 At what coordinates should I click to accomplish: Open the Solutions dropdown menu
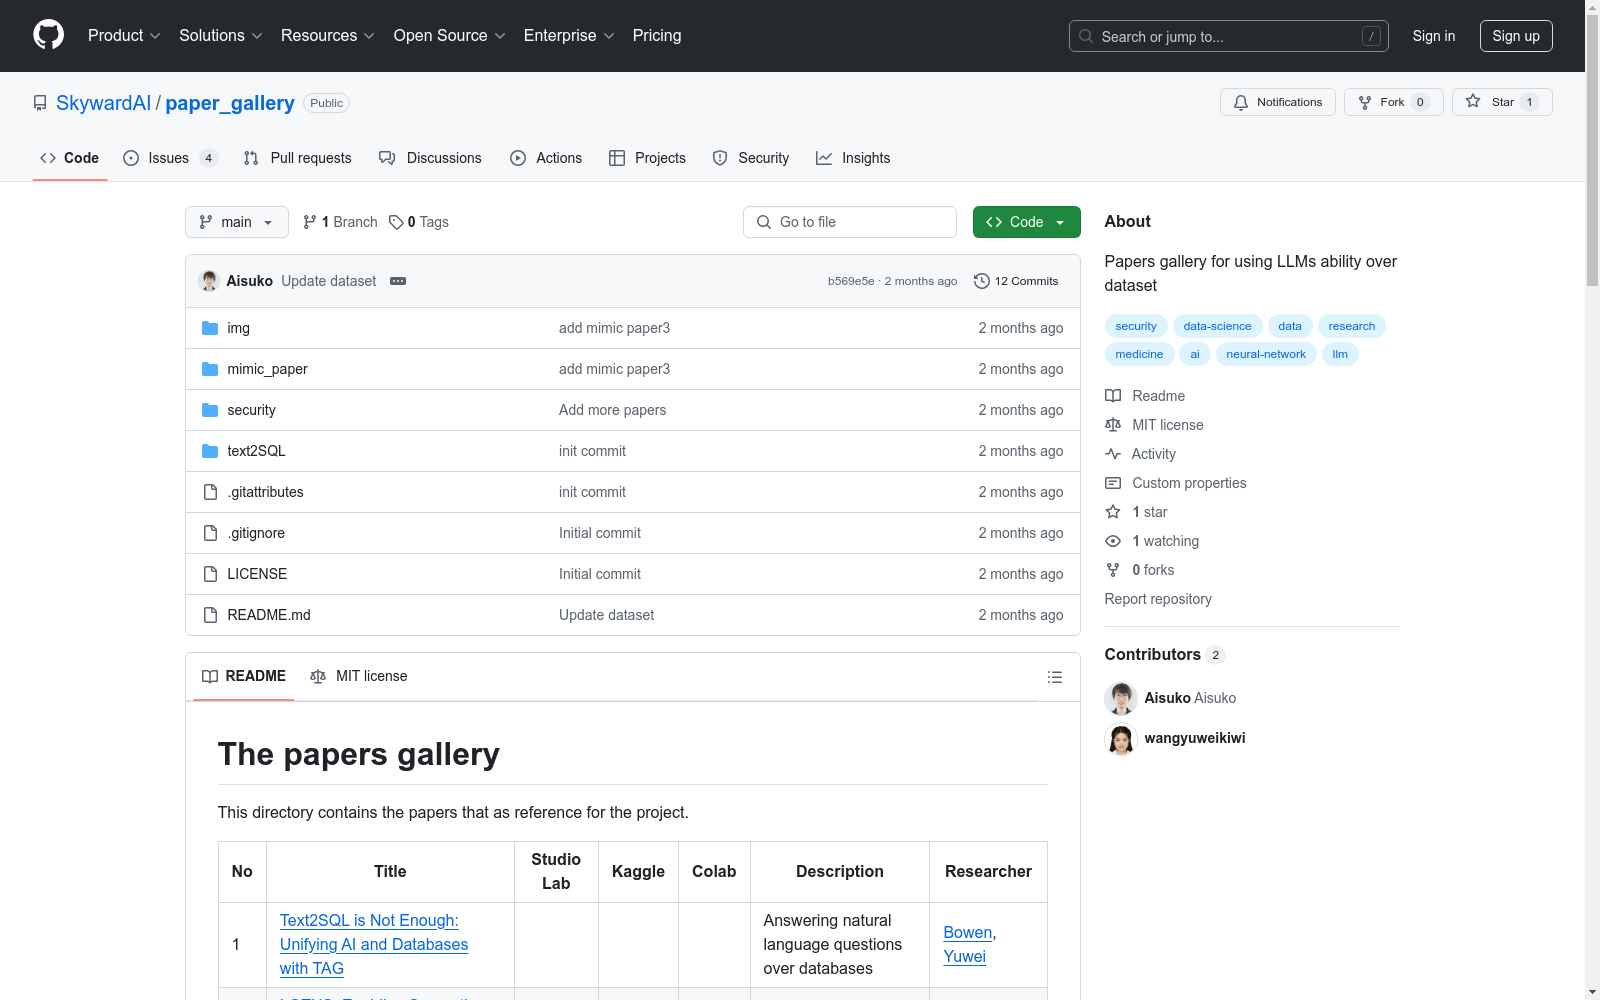click(x=221, y=35)
